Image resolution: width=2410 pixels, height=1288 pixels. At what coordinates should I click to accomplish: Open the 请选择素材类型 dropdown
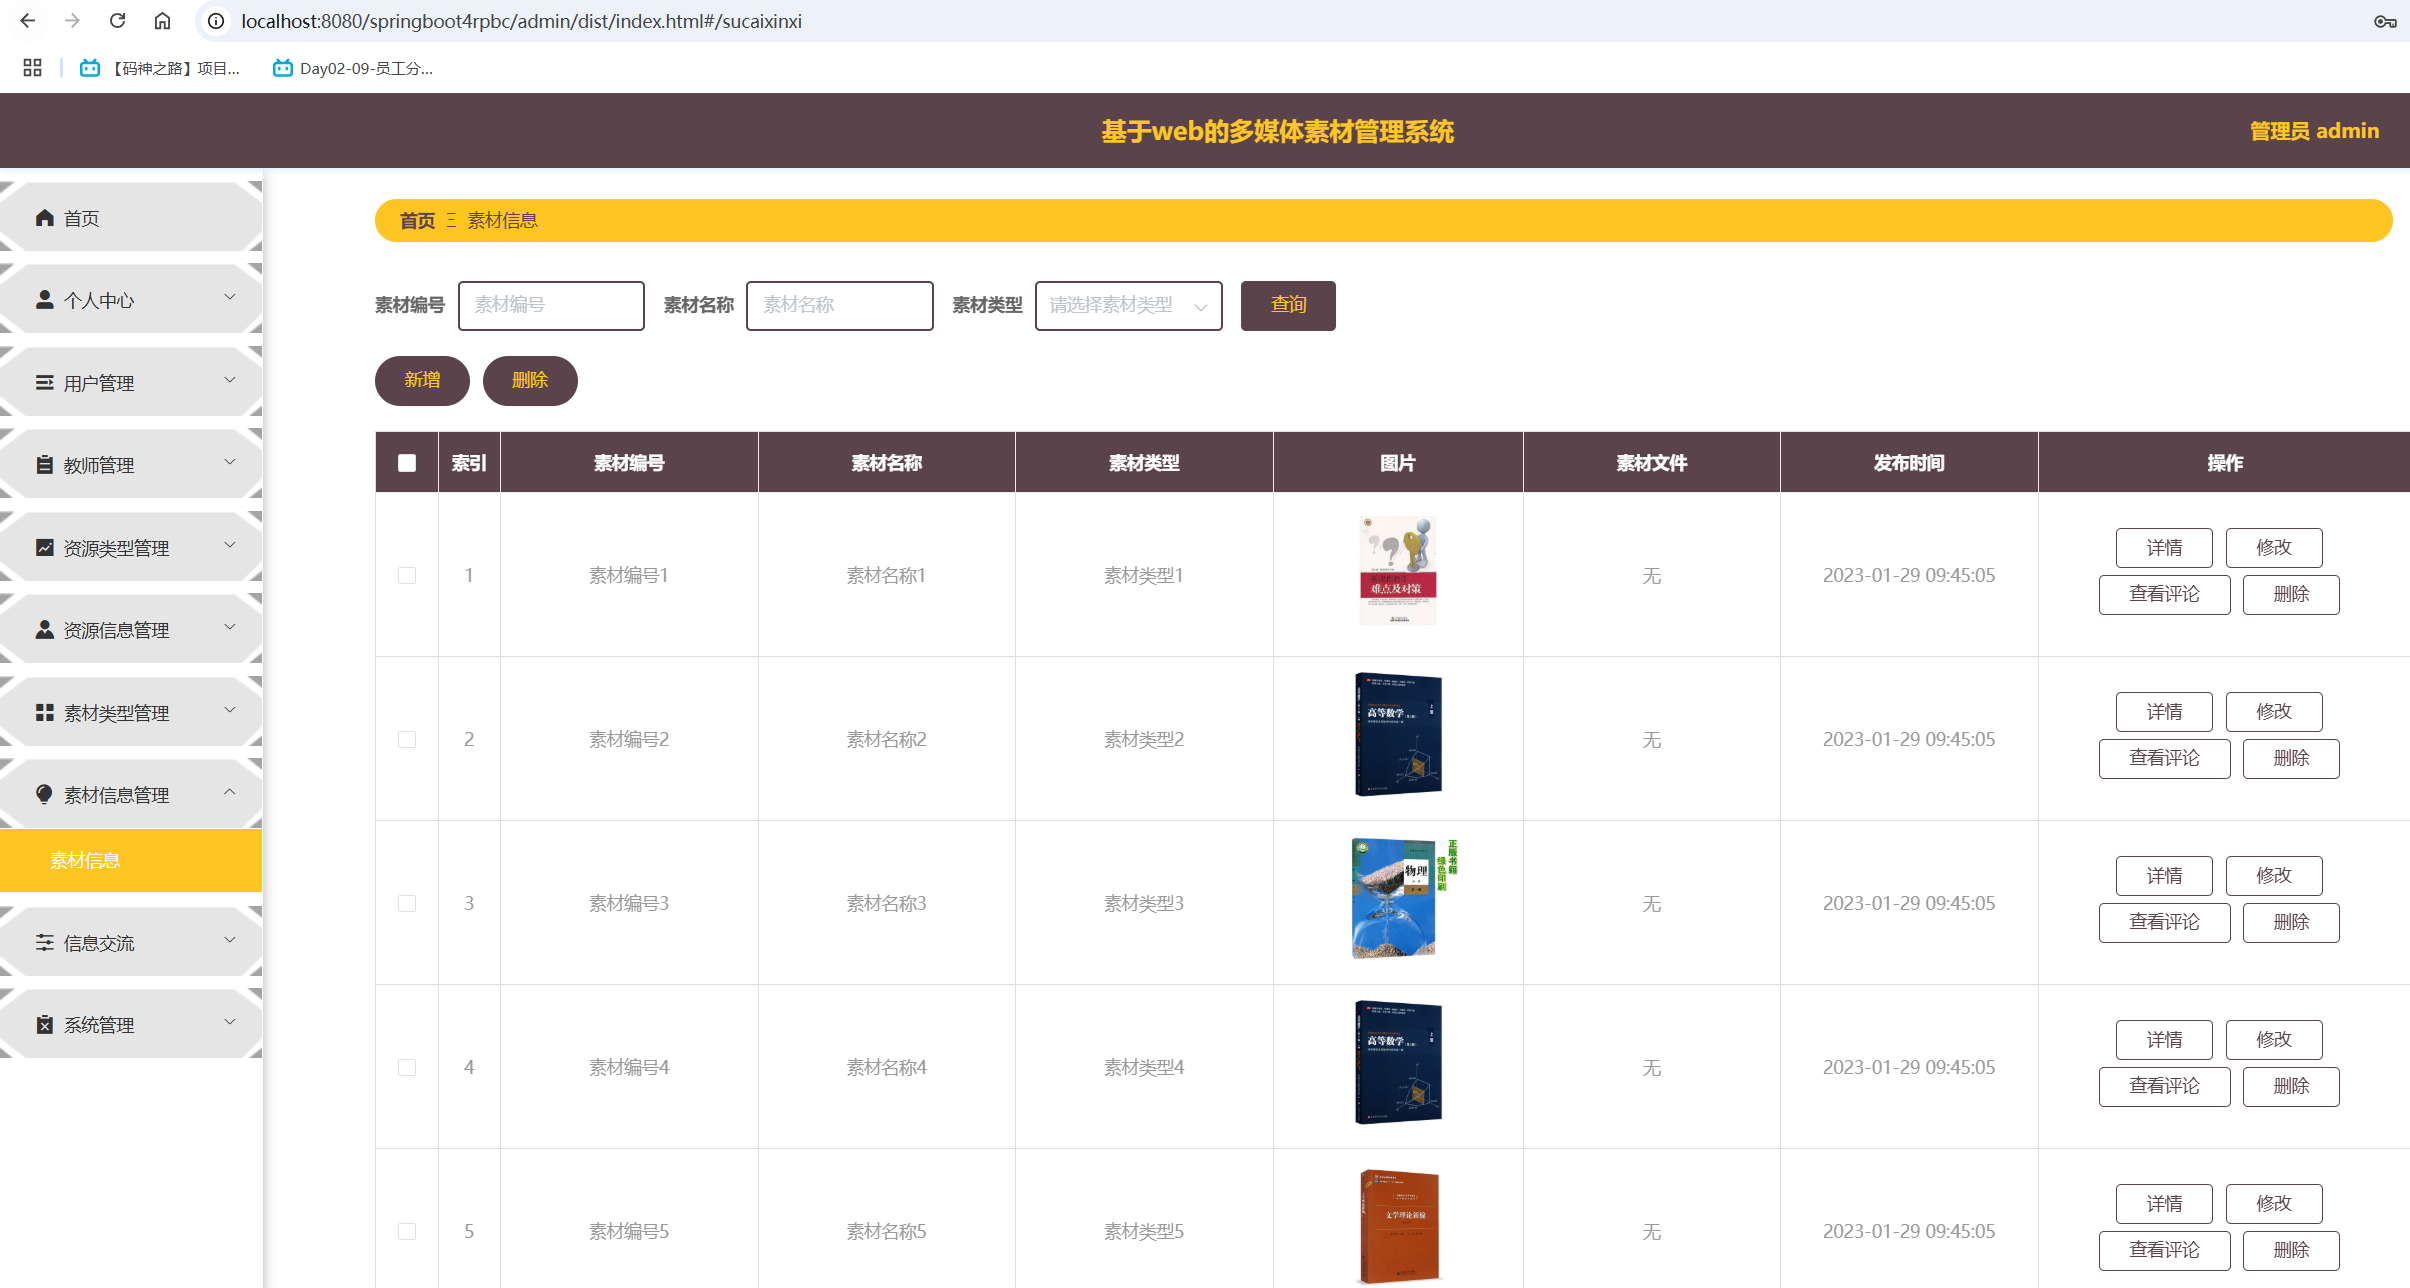pos(1128,306)
